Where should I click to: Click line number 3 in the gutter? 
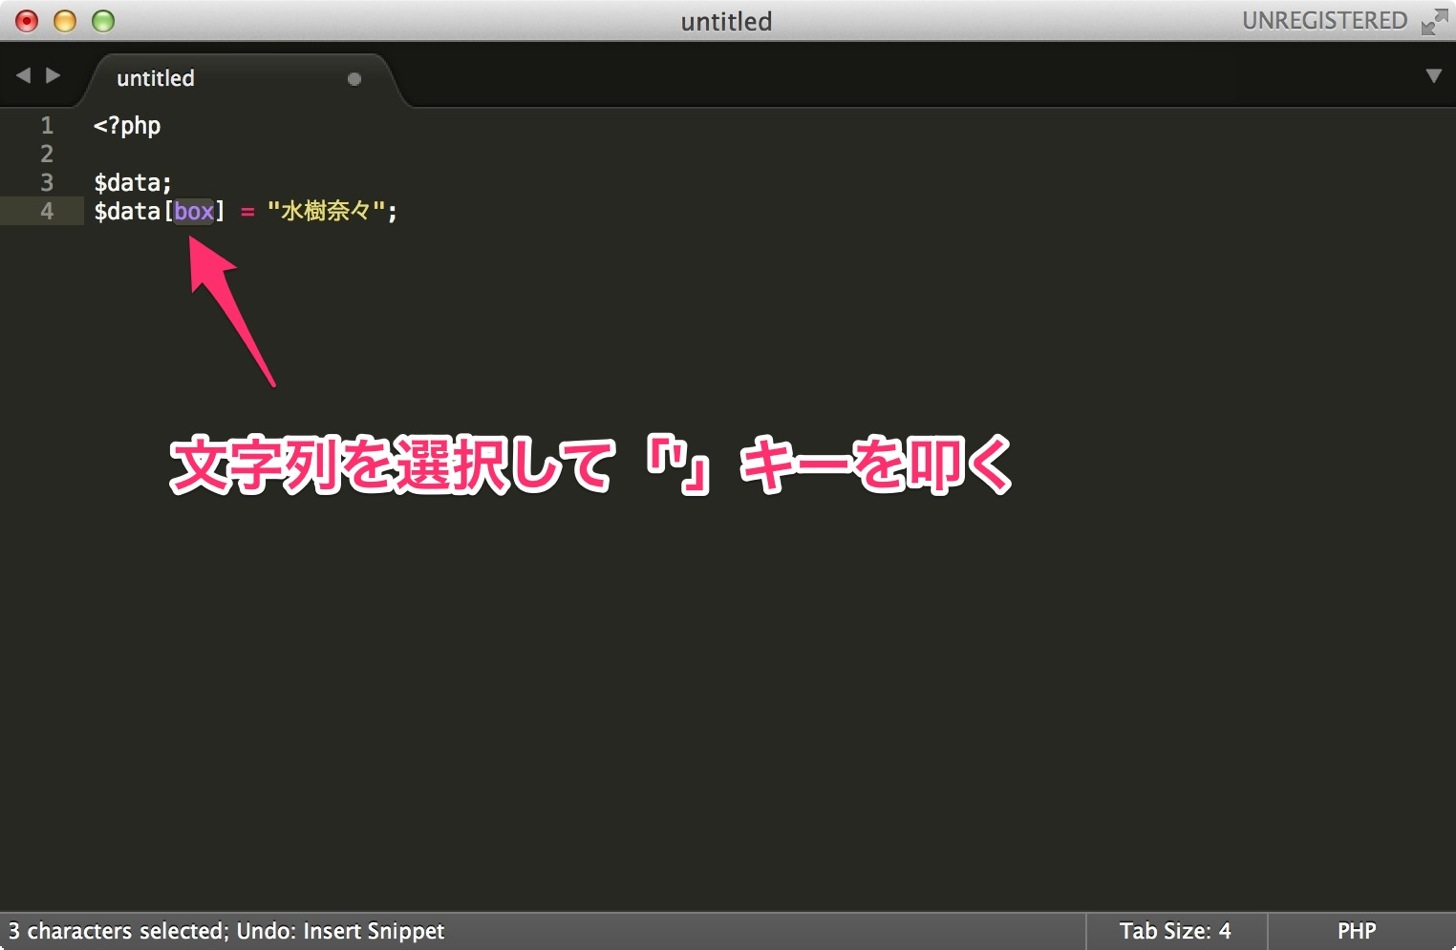coord(47,182)
